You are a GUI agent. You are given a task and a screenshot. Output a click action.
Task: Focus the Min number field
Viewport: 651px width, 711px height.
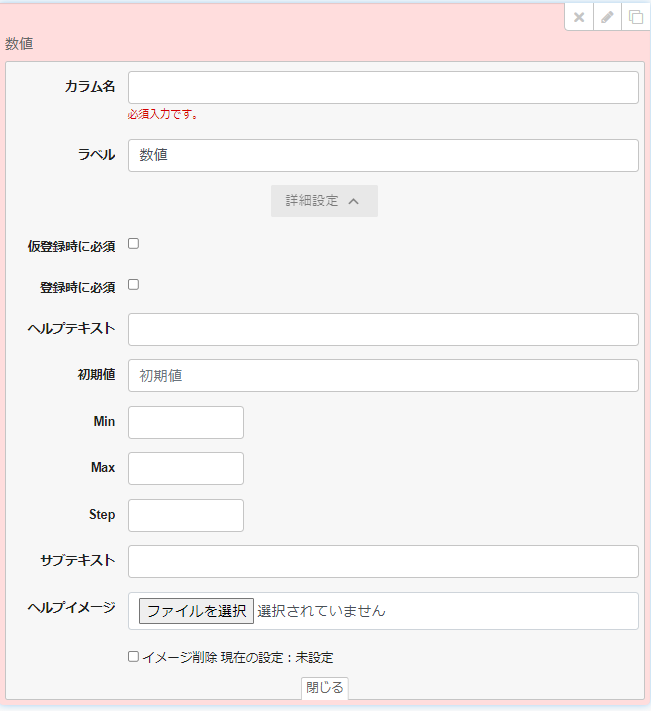click(186, 422)
